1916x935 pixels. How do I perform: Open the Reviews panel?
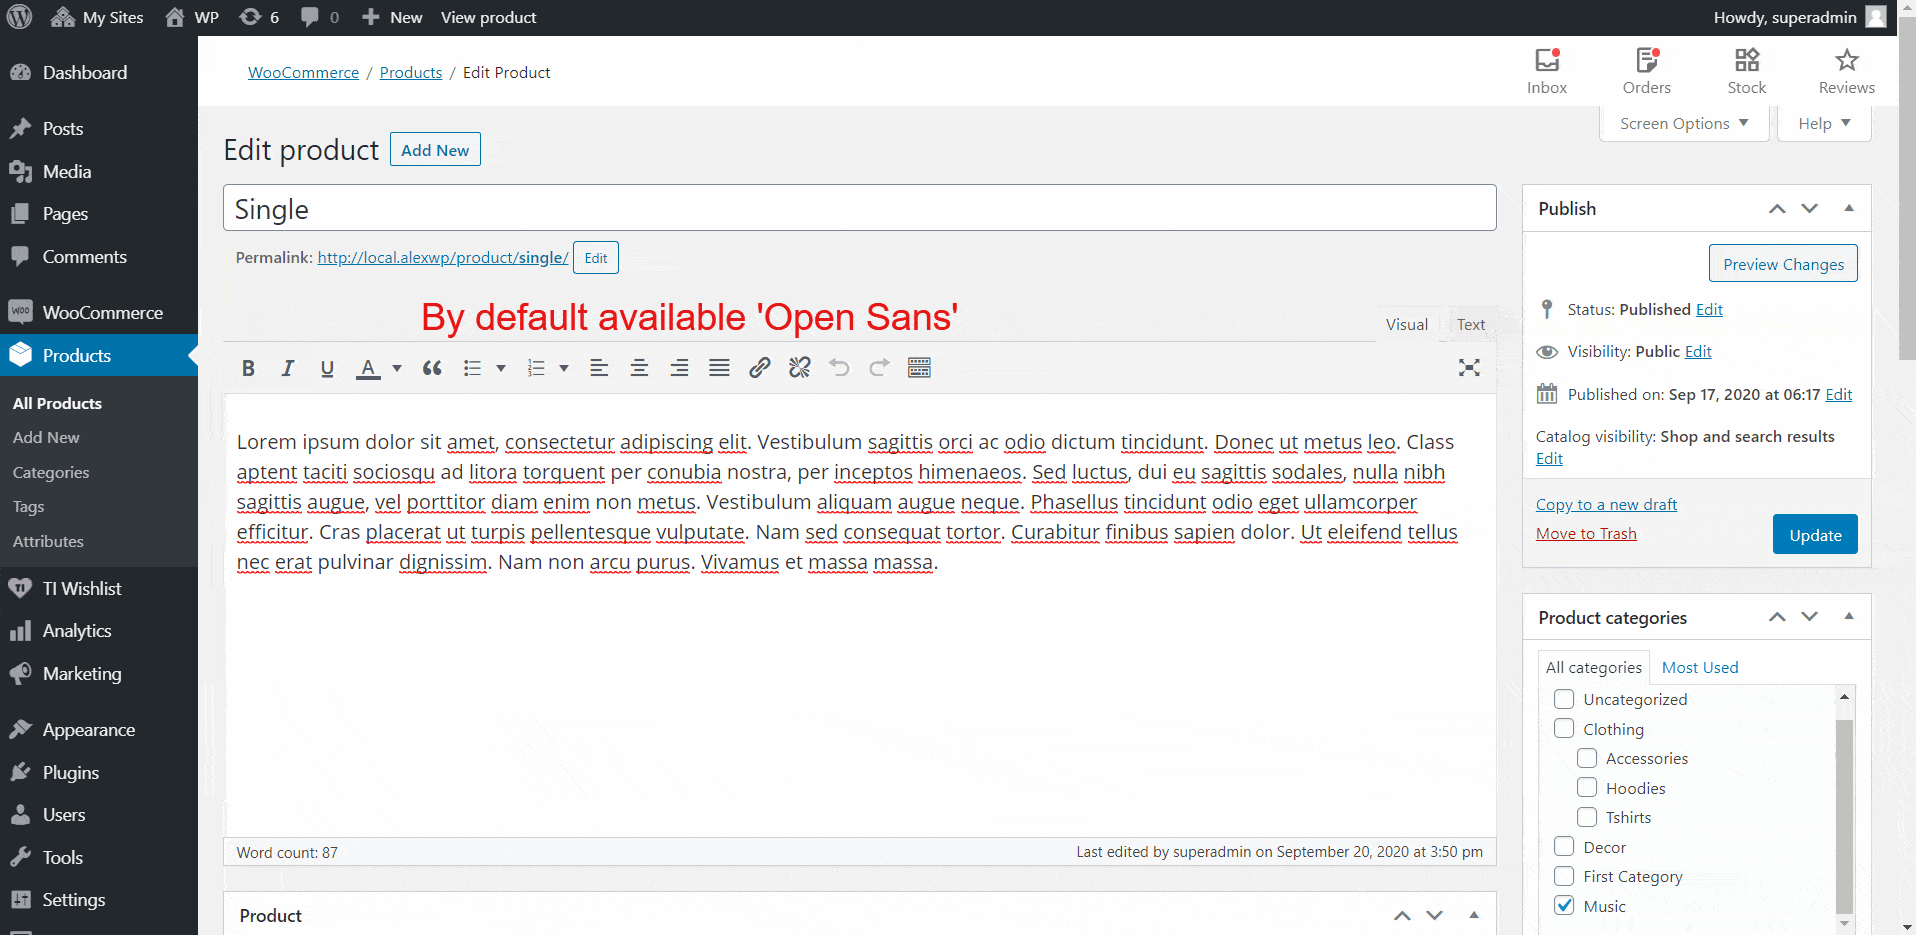pos(1847,71)
